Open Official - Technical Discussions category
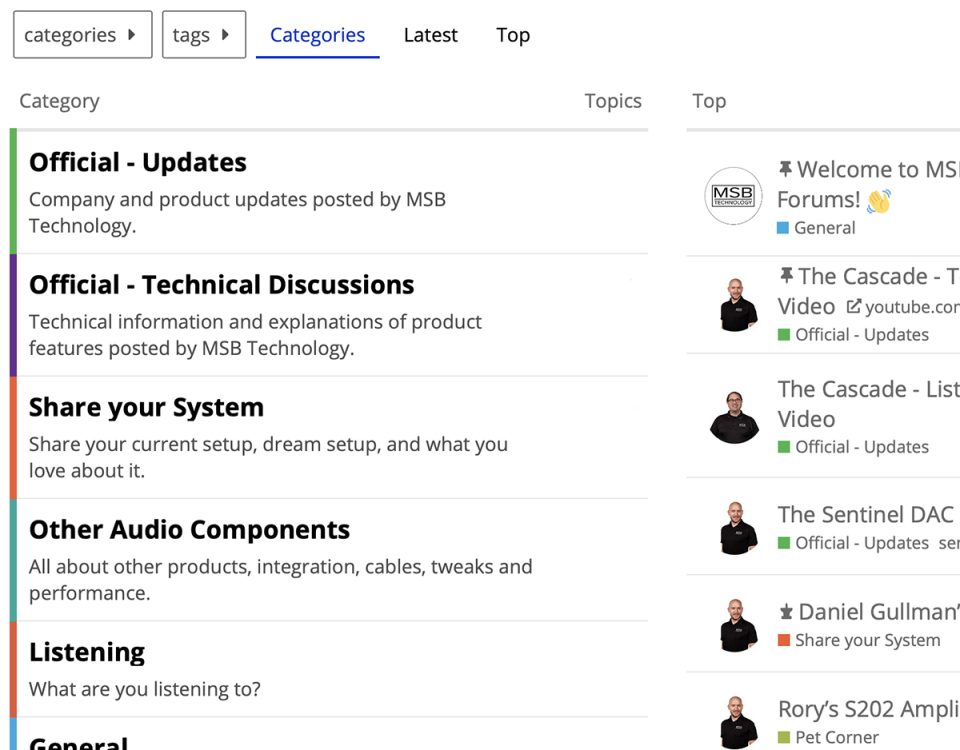960x750 pixels. pyautogui.click(x=222, y=285)
